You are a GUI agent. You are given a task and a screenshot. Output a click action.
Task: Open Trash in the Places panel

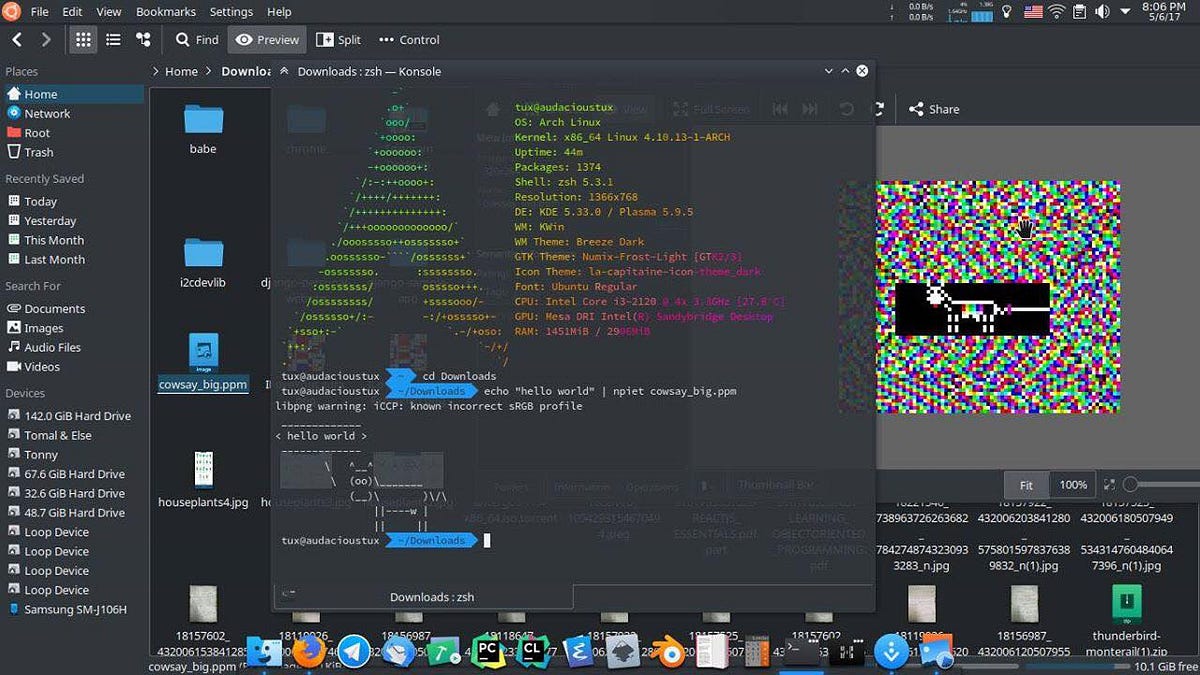[x=38, y=152]
